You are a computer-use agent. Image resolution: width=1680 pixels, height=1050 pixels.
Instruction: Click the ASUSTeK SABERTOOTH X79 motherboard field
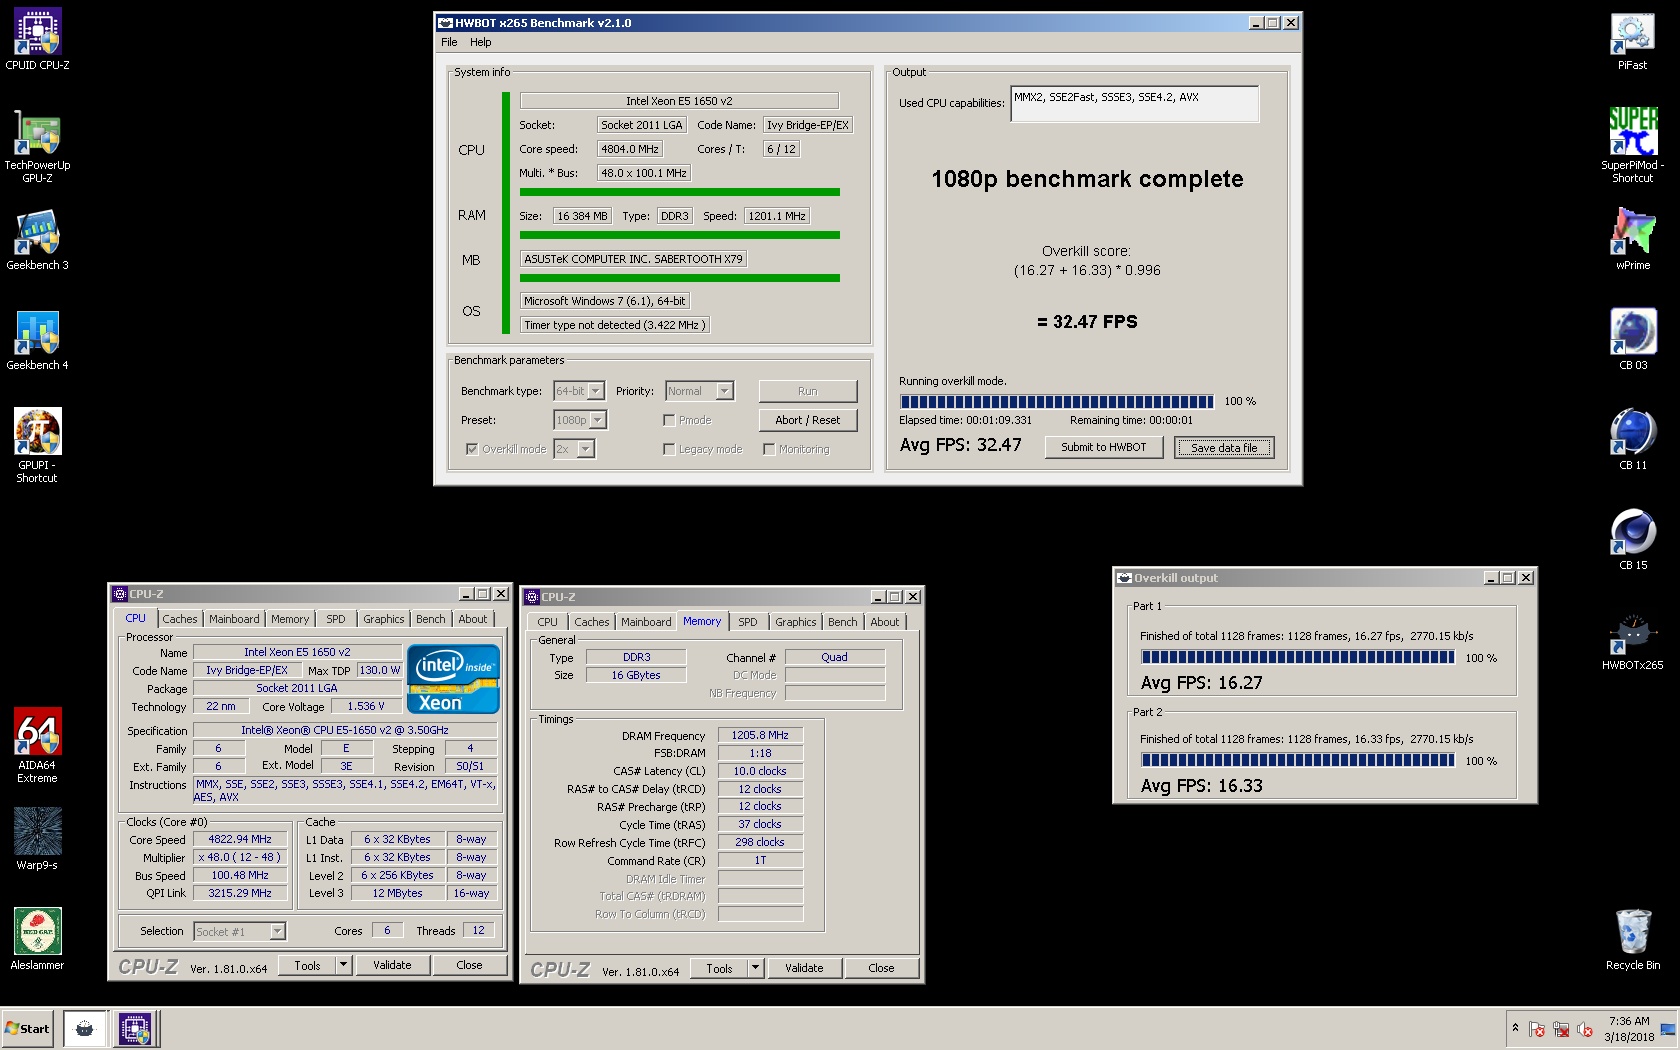pyautogui.click(x=633, y=259)
